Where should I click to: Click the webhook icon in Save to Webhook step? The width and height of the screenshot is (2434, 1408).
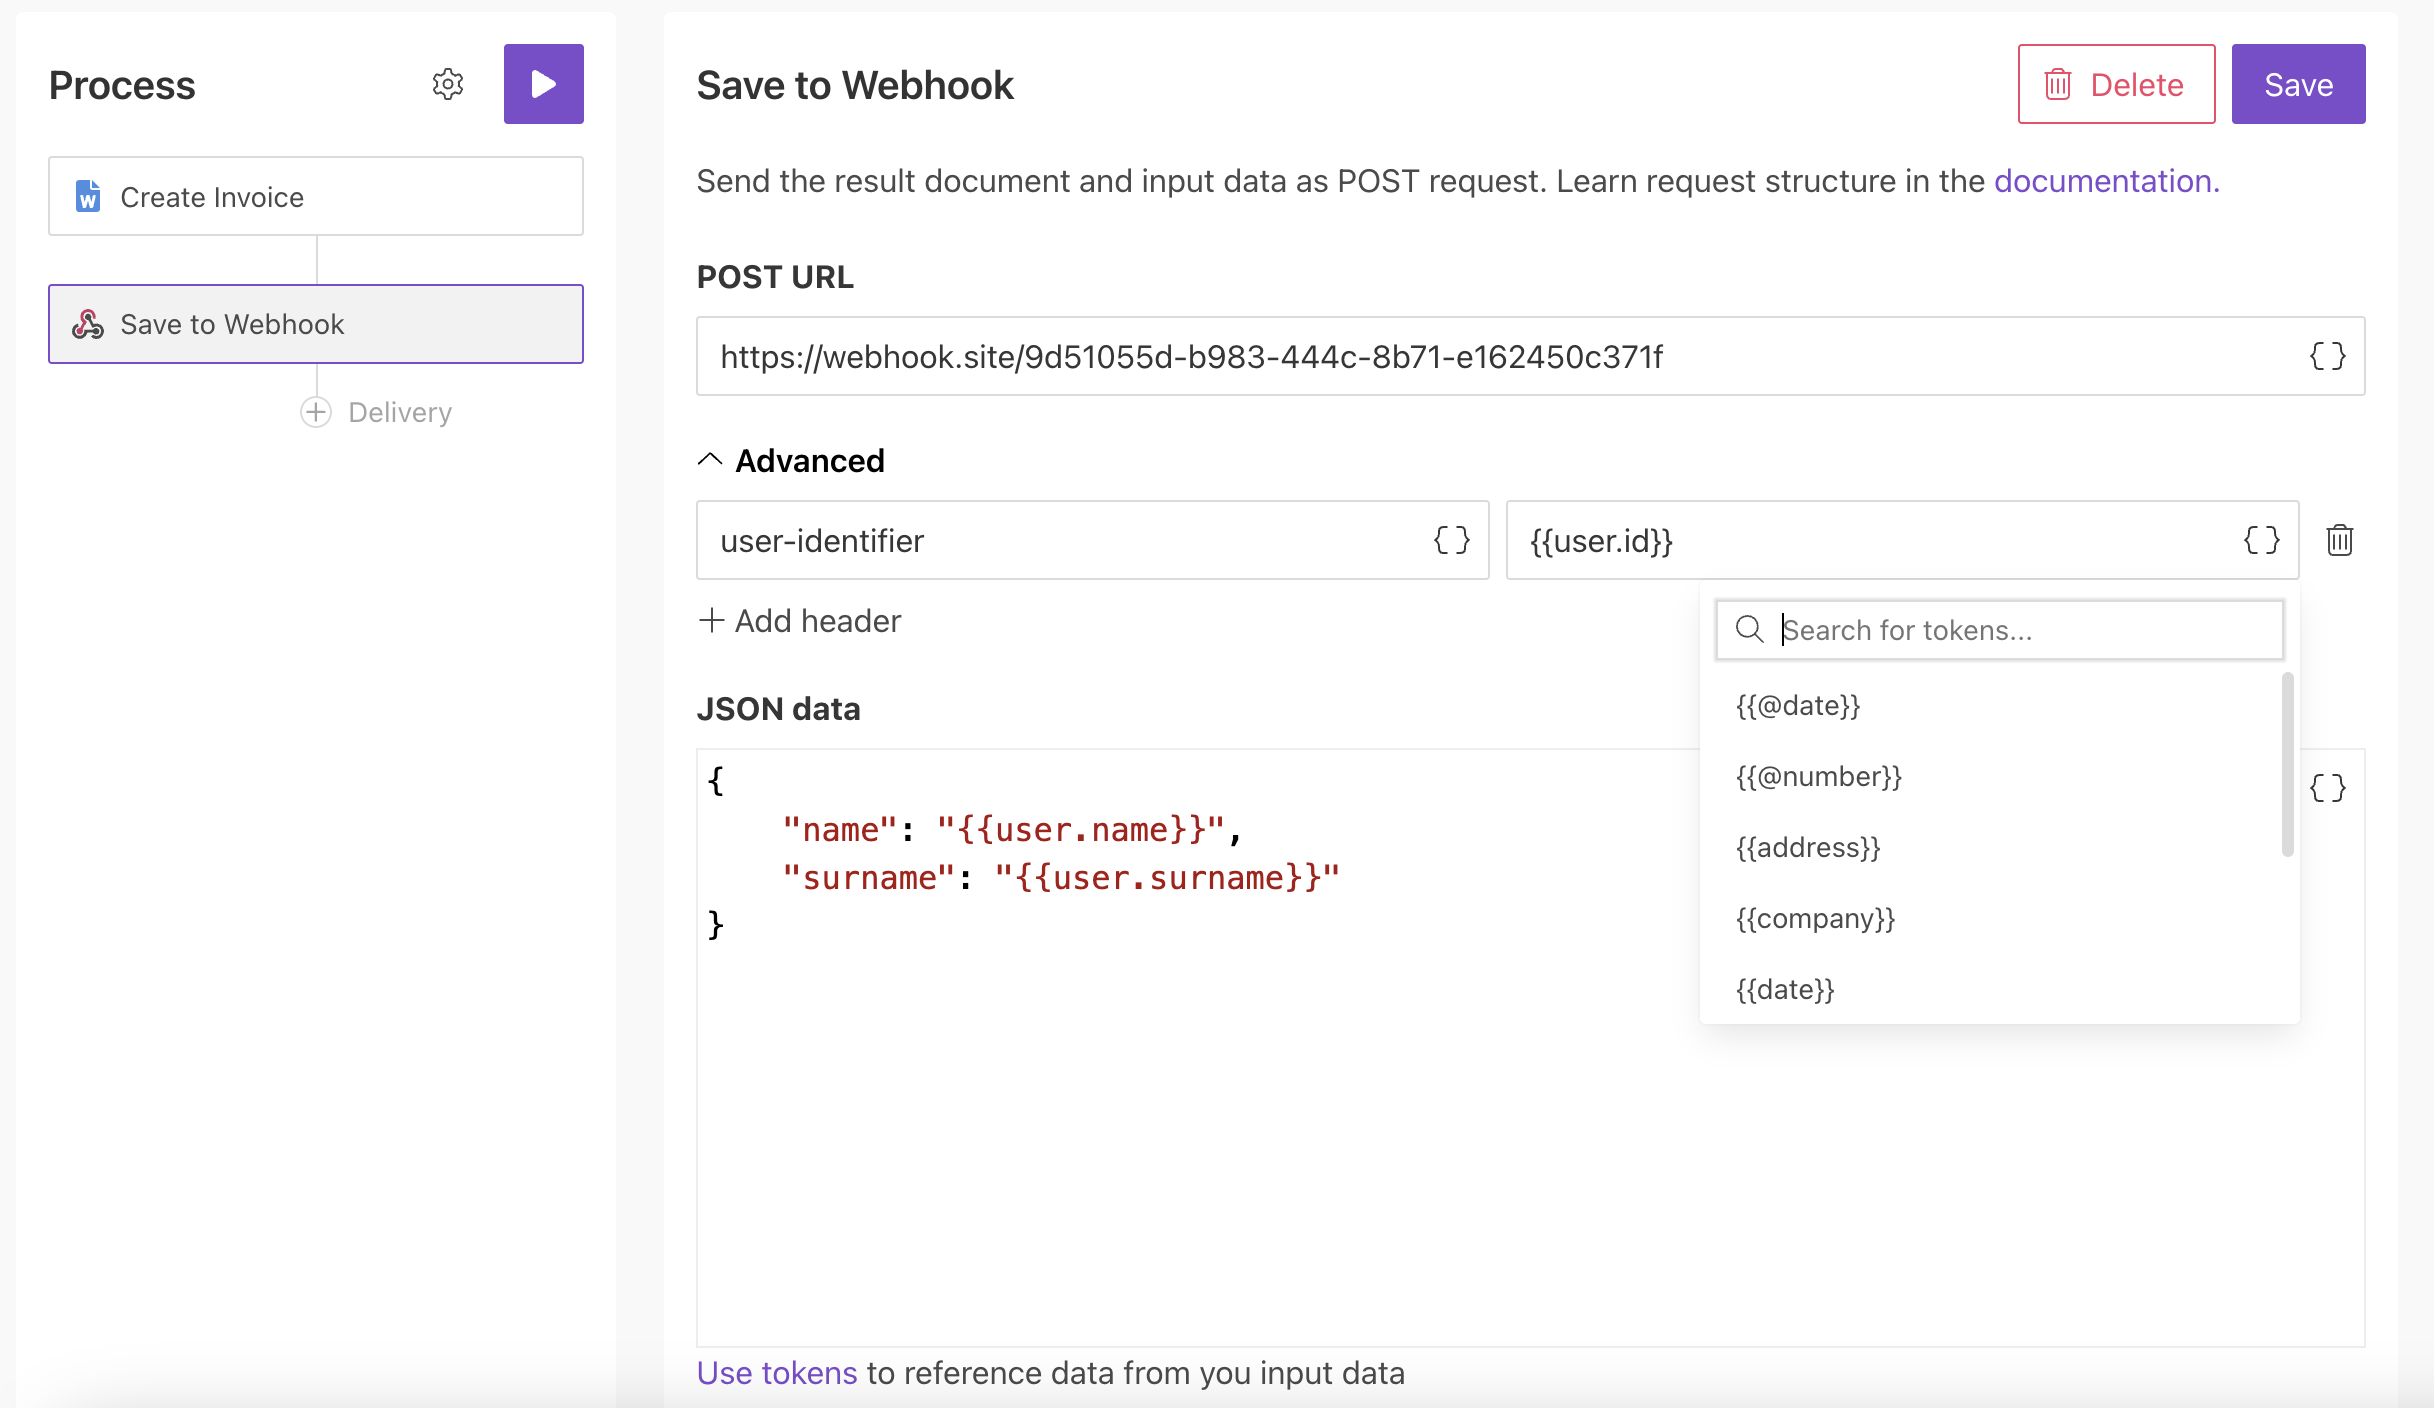point(88,324)
